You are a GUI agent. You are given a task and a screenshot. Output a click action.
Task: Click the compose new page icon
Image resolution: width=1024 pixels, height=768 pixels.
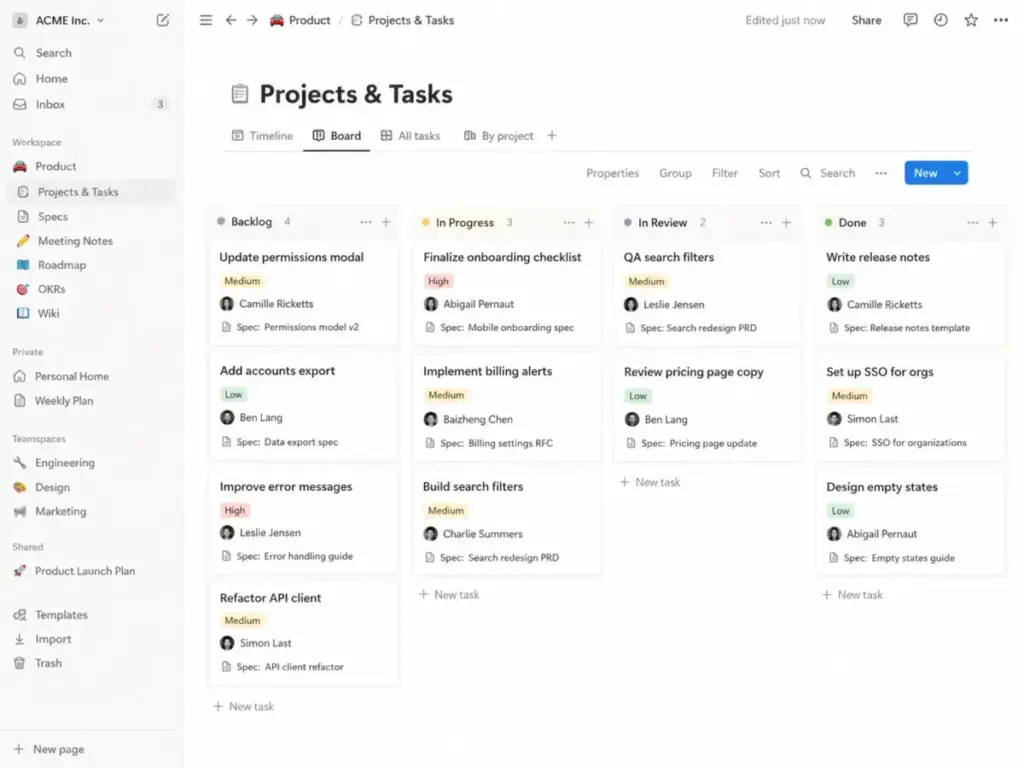[x=163, y=20]
